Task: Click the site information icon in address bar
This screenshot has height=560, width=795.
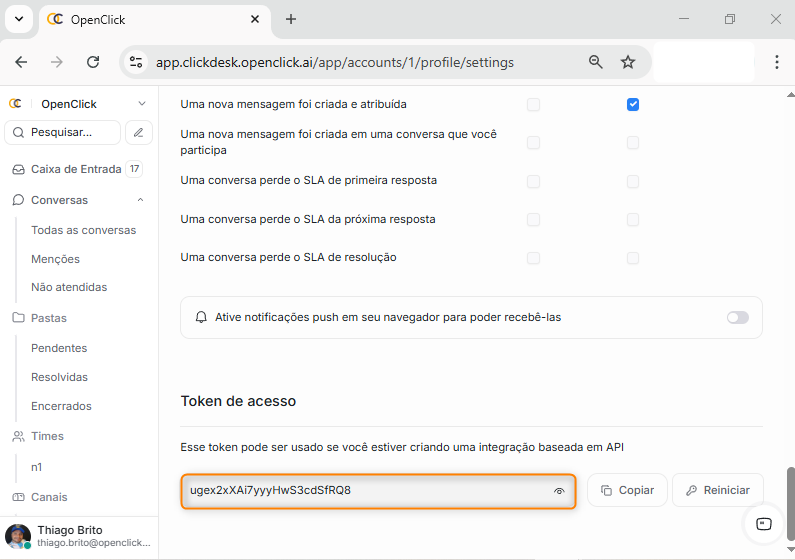Action: [x=136, y=62]
